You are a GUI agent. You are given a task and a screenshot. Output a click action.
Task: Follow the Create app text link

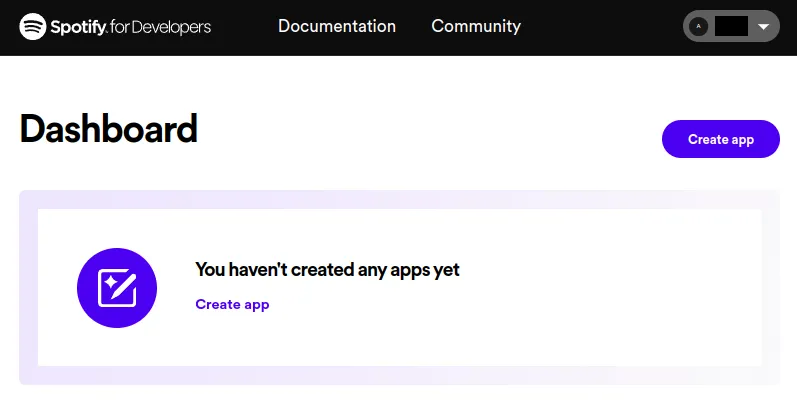(232, 304)
